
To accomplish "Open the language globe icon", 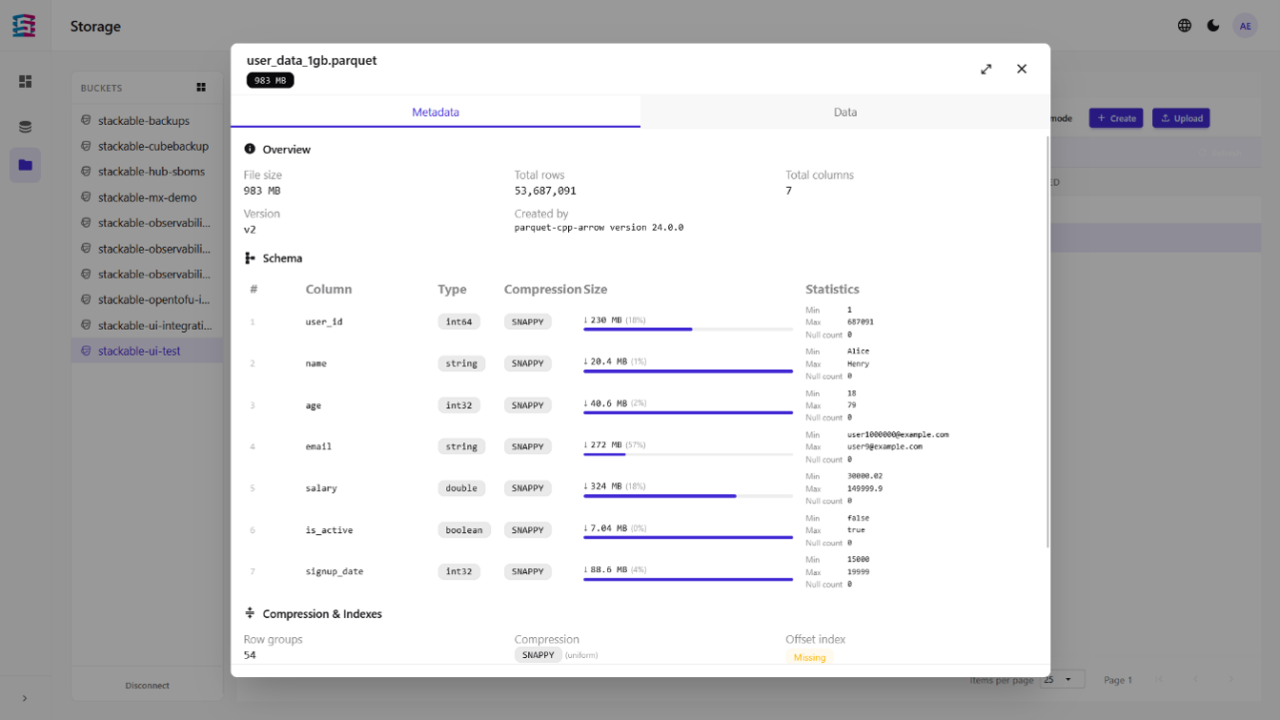I will (1185, 26).
